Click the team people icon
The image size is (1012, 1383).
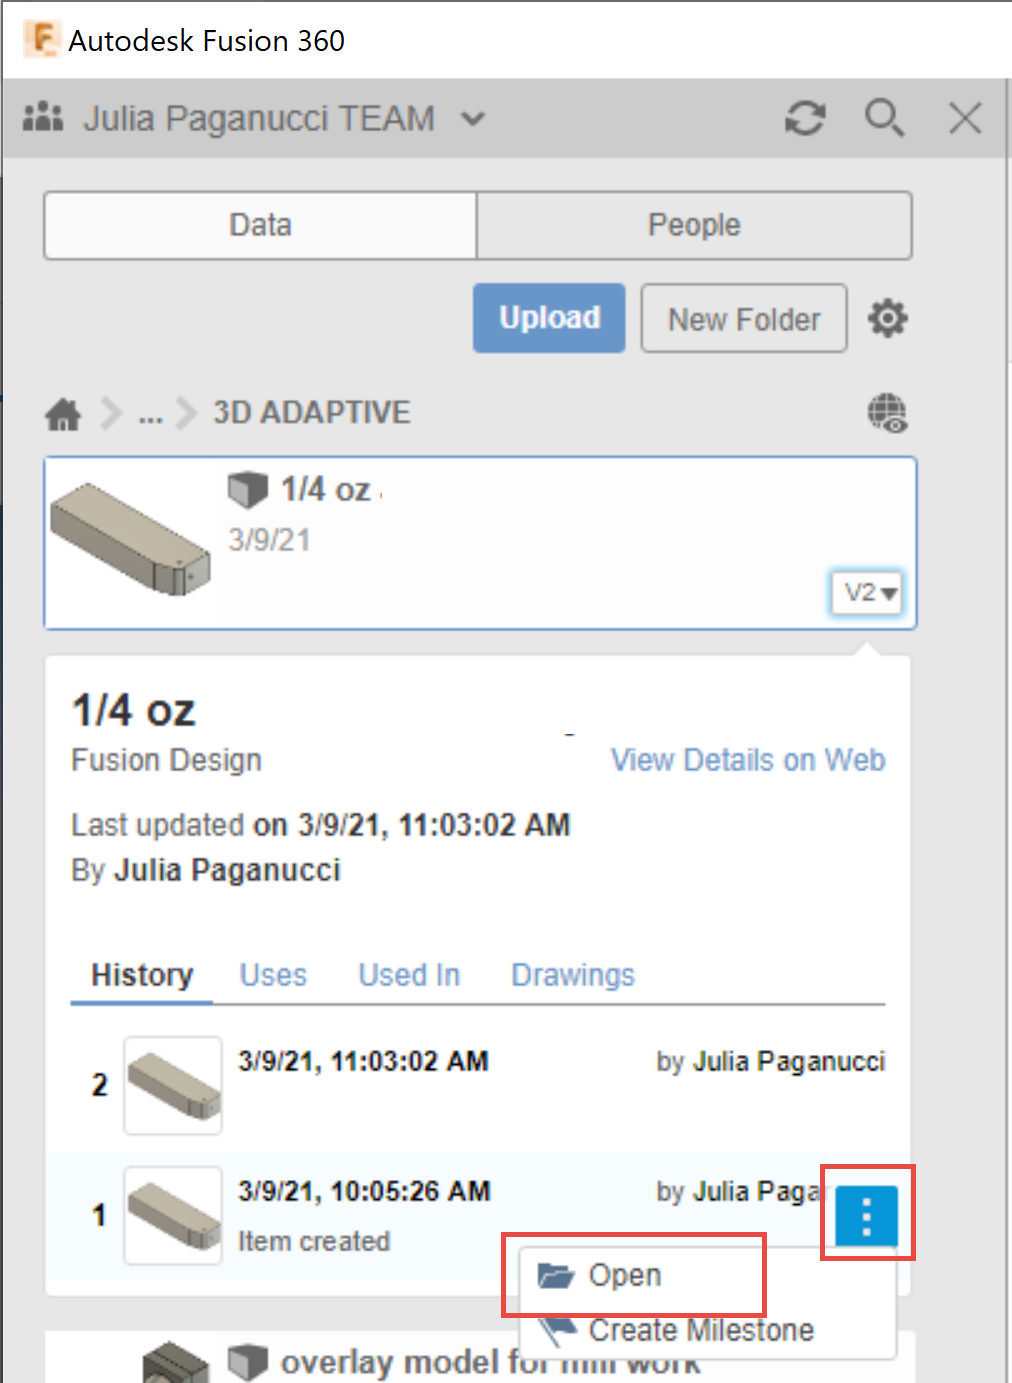(x=43, y=117)
